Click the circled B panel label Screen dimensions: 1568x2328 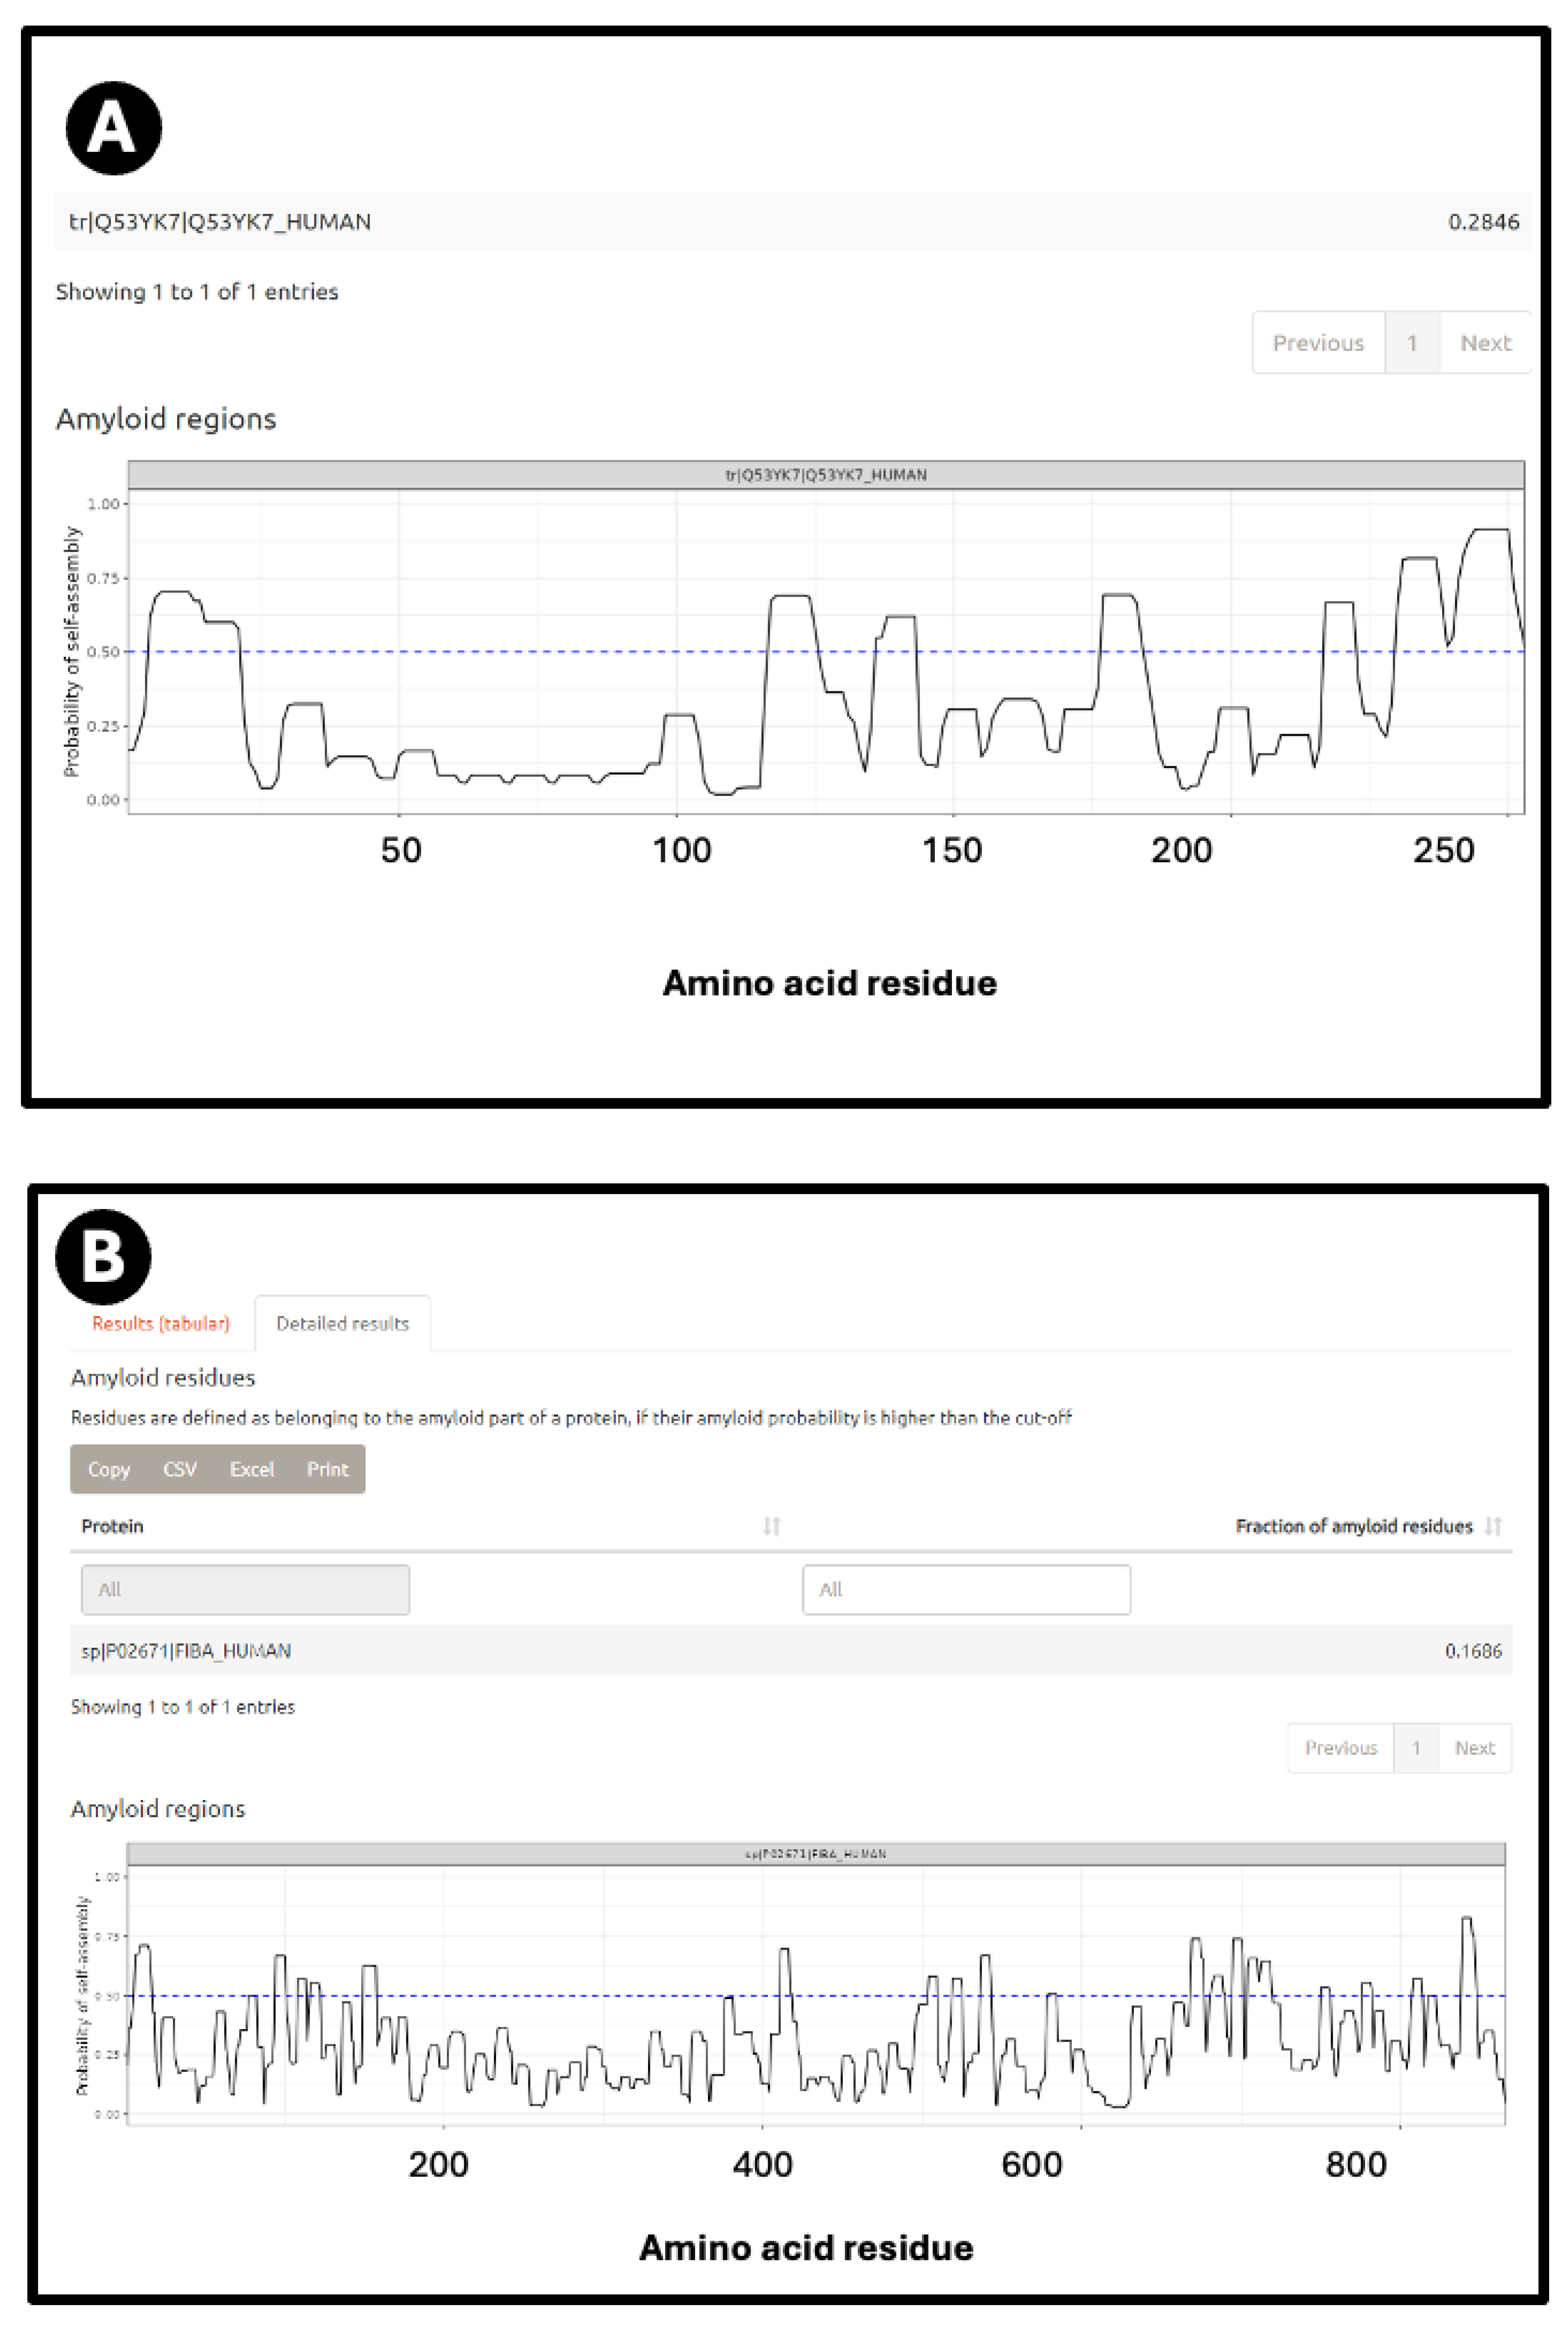pyautogui.click(x=103, y=1257)
